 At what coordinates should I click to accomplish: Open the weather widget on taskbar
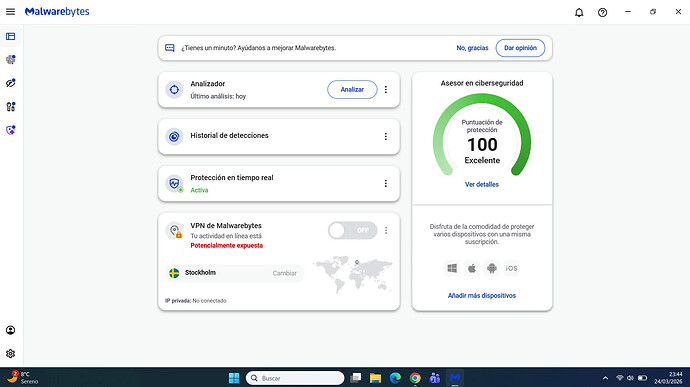[23, 378]
